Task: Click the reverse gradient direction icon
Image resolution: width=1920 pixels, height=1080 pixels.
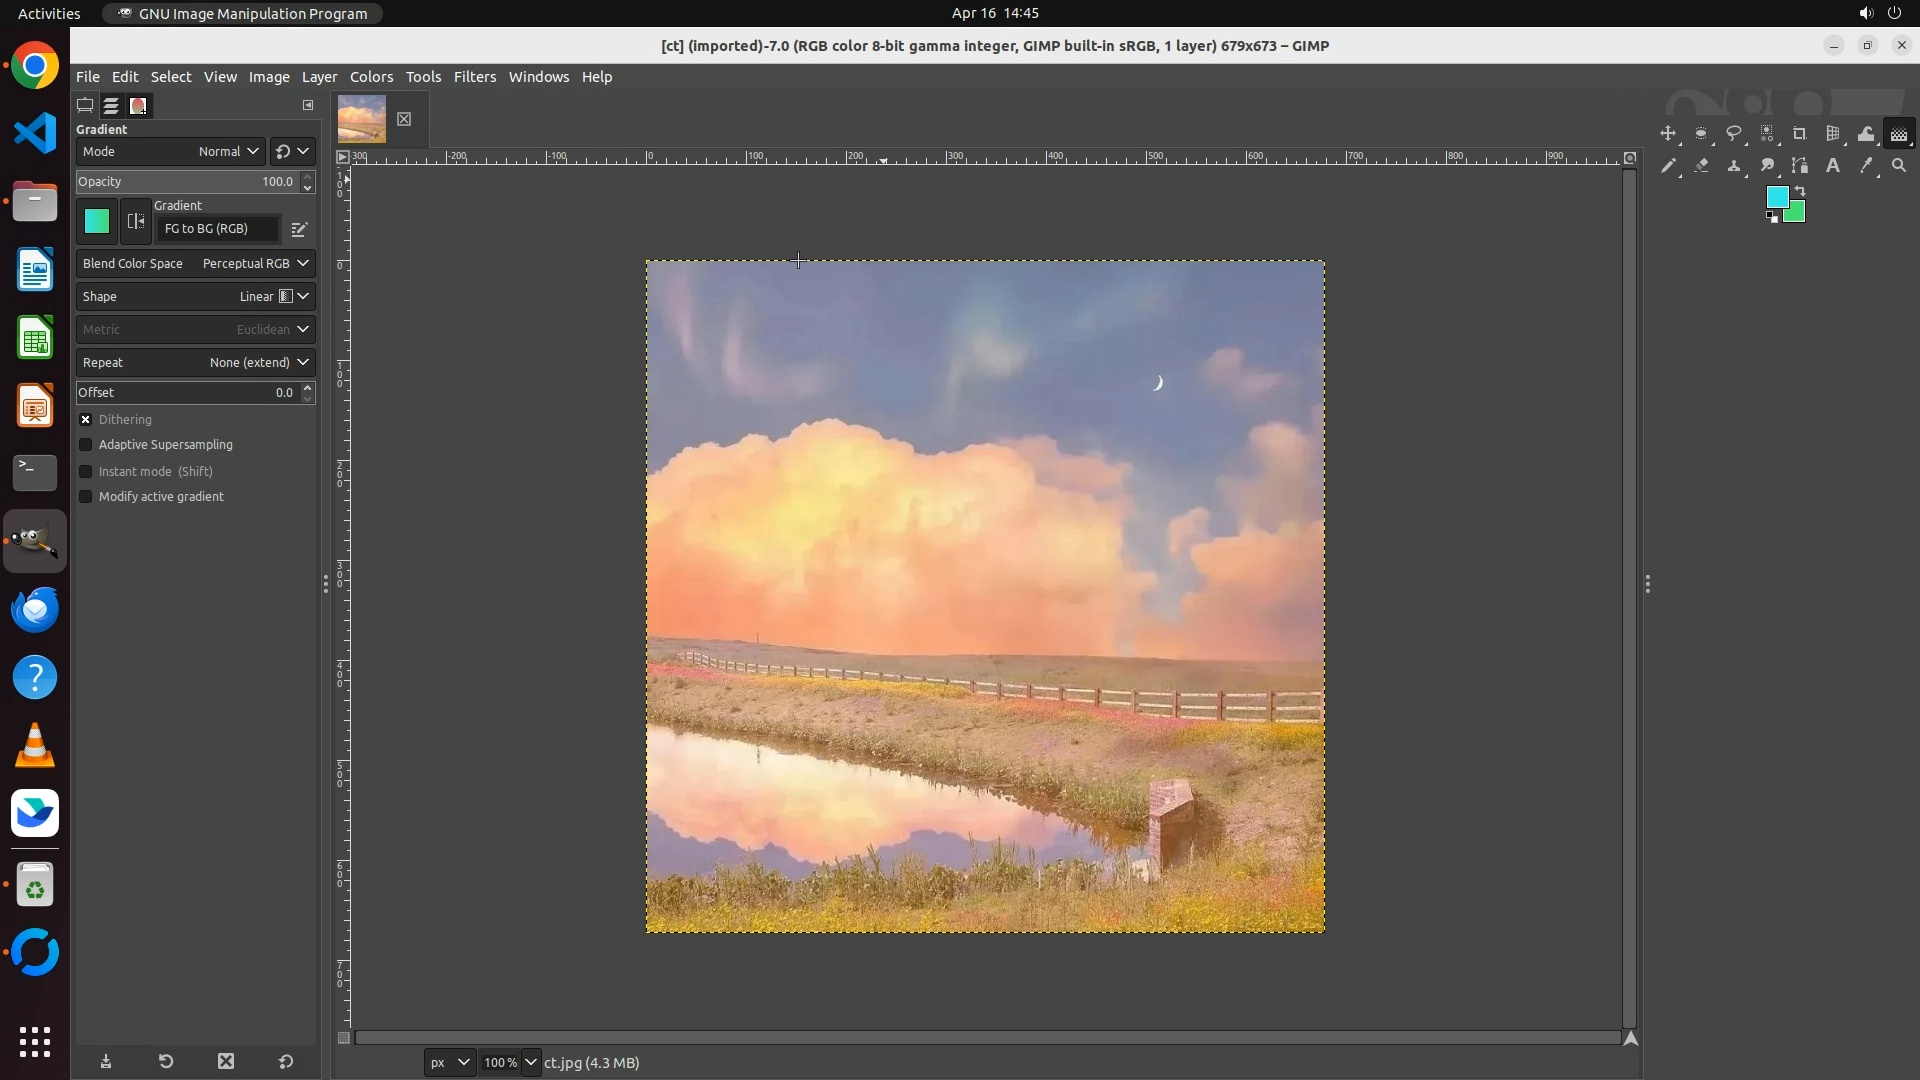Action: [136, 222]
